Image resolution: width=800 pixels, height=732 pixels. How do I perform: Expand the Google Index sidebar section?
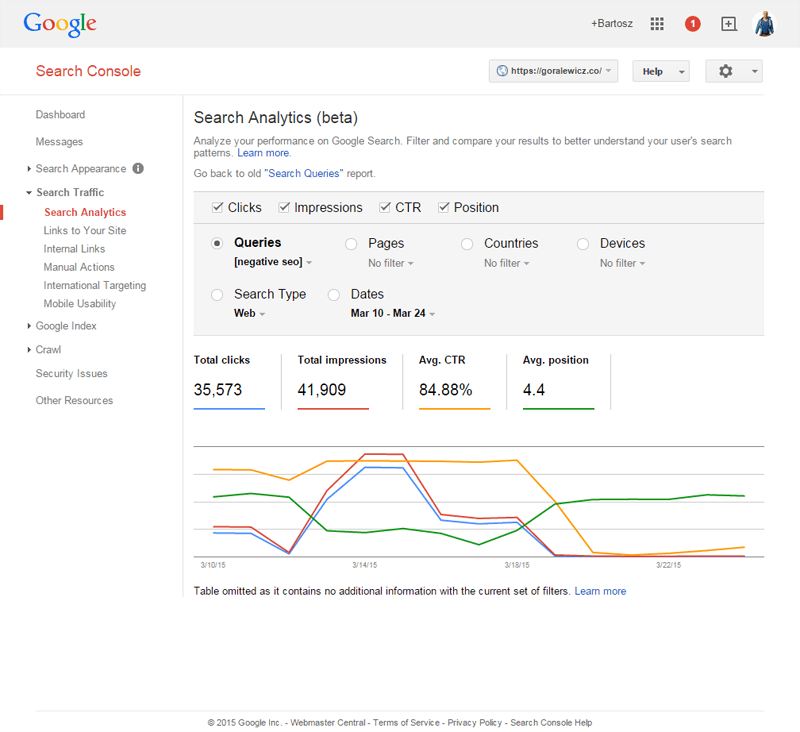(65, 326)
